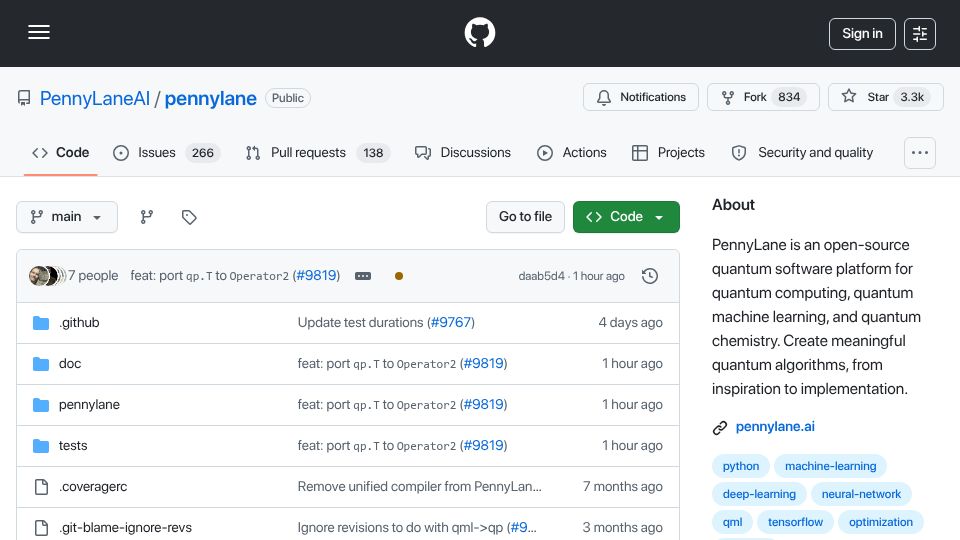This screenshot has height=540, width=960.
Task: Expand the green Code dropdown
Action: 626,217
